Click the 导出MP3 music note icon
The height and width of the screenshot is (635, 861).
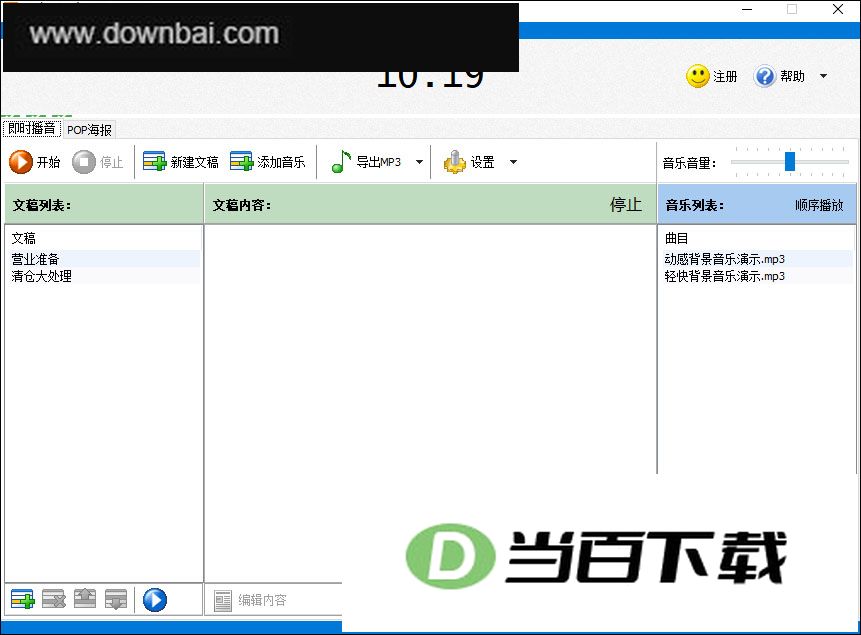point(341,162)
